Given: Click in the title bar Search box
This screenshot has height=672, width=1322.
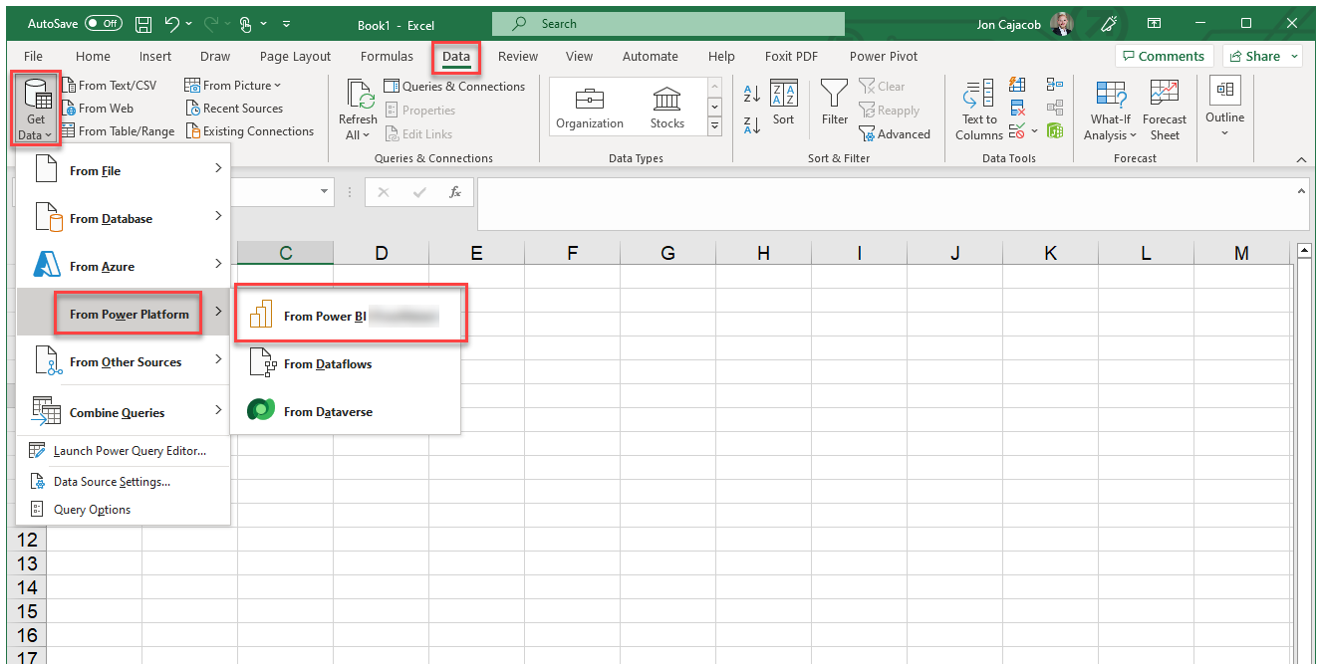Looking at the screenshot, I should 670,24.
